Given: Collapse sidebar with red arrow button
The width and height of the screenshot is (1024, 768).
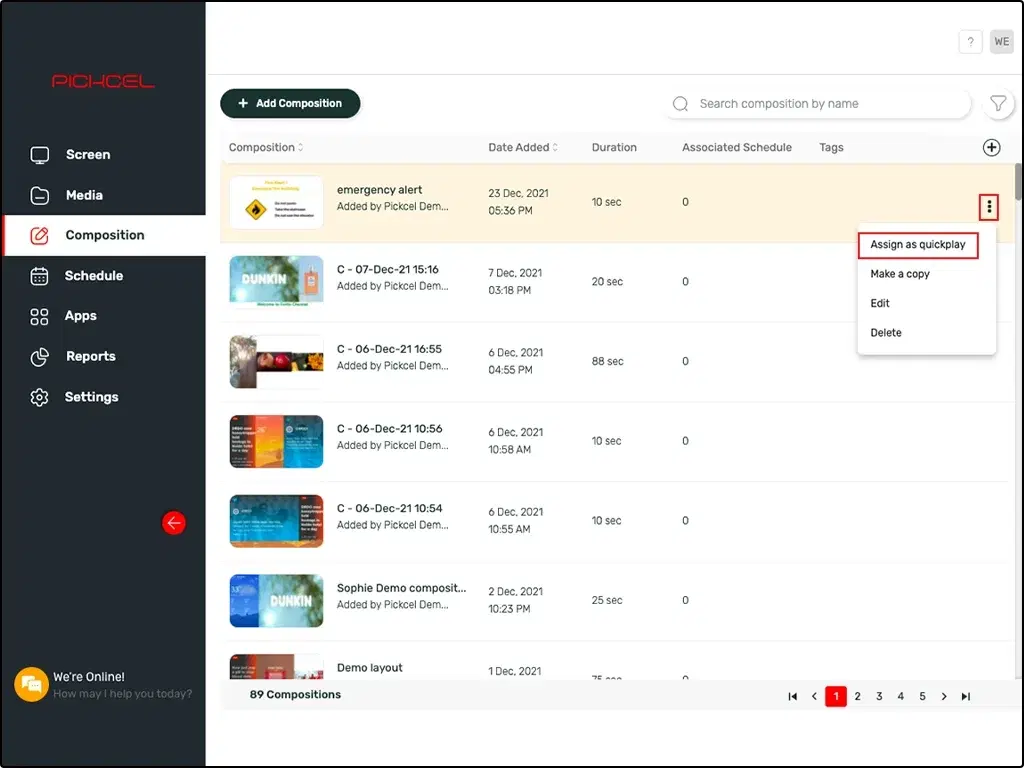Looking at the screenshot, I should 174,522.
